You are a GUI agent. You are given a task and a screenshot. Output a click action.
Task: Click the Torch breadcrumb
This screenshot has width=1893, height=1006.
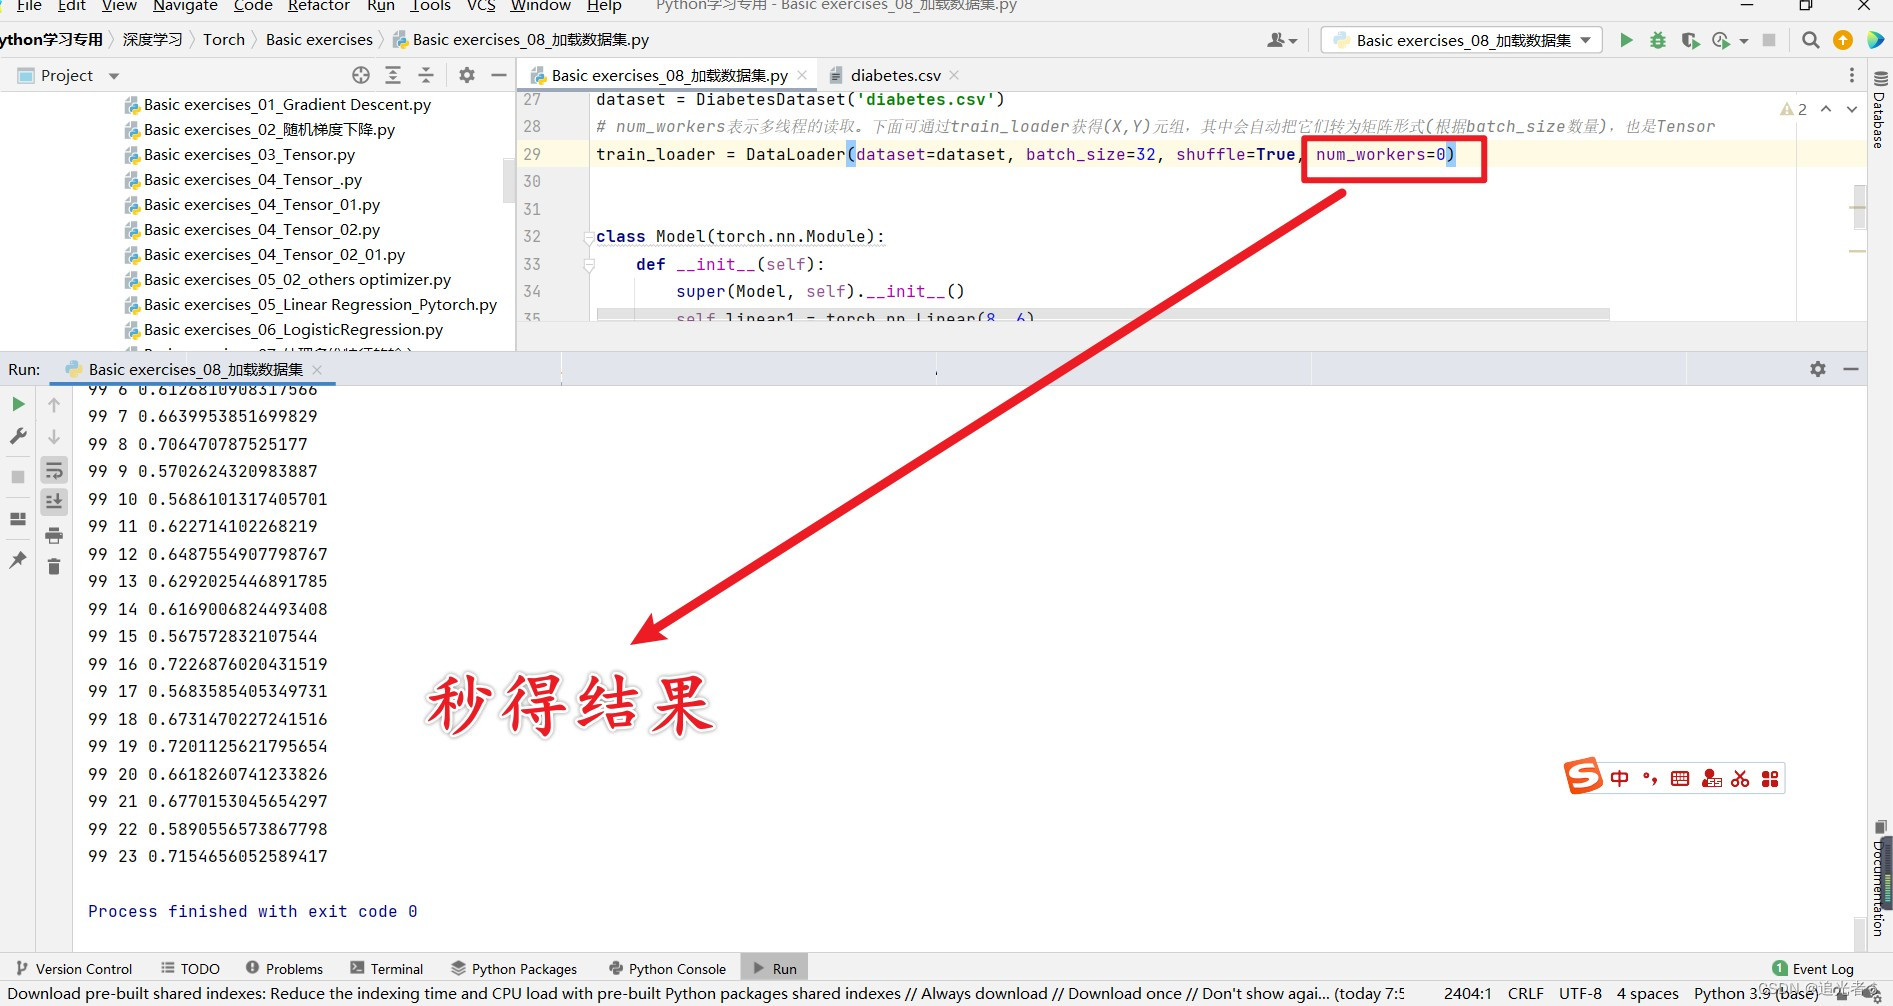pyautogui.click(x=224, y=40)
